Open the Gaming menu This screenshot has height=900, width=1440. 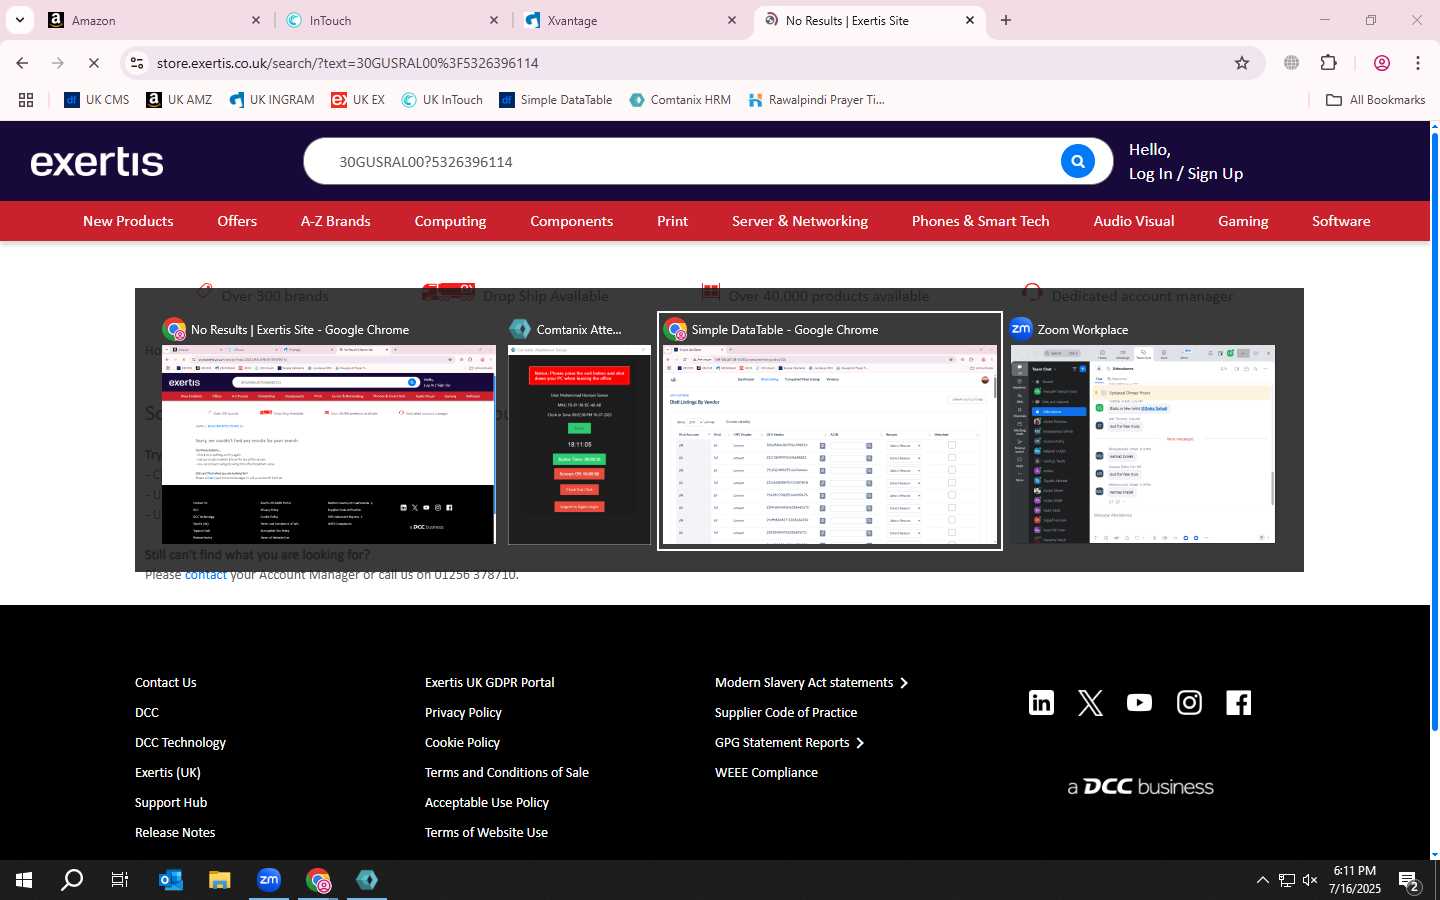click(x=1243, y=221)
